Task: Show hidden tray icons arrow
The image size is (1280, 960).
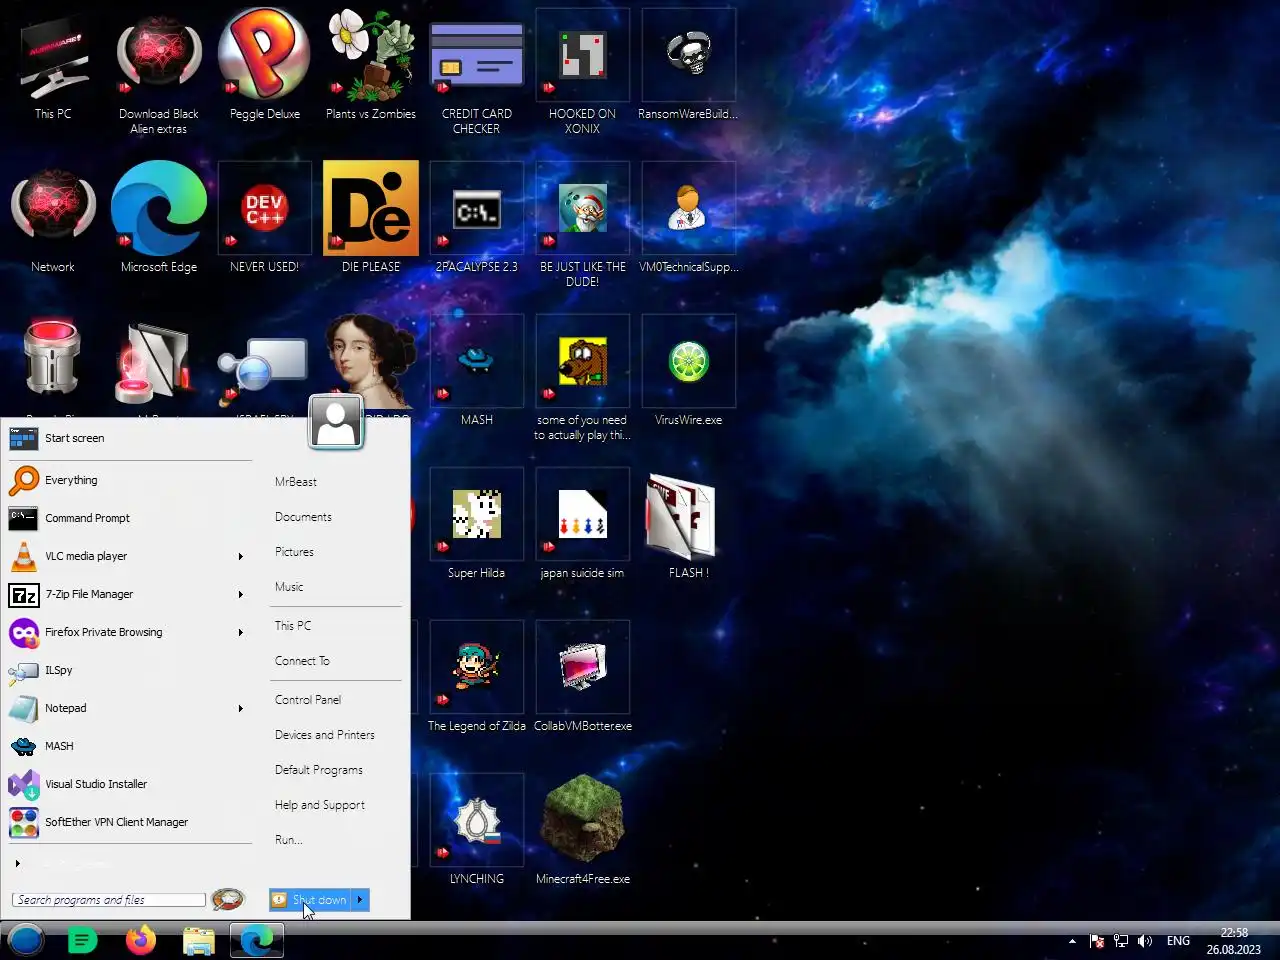Action: pos(1072,941)
